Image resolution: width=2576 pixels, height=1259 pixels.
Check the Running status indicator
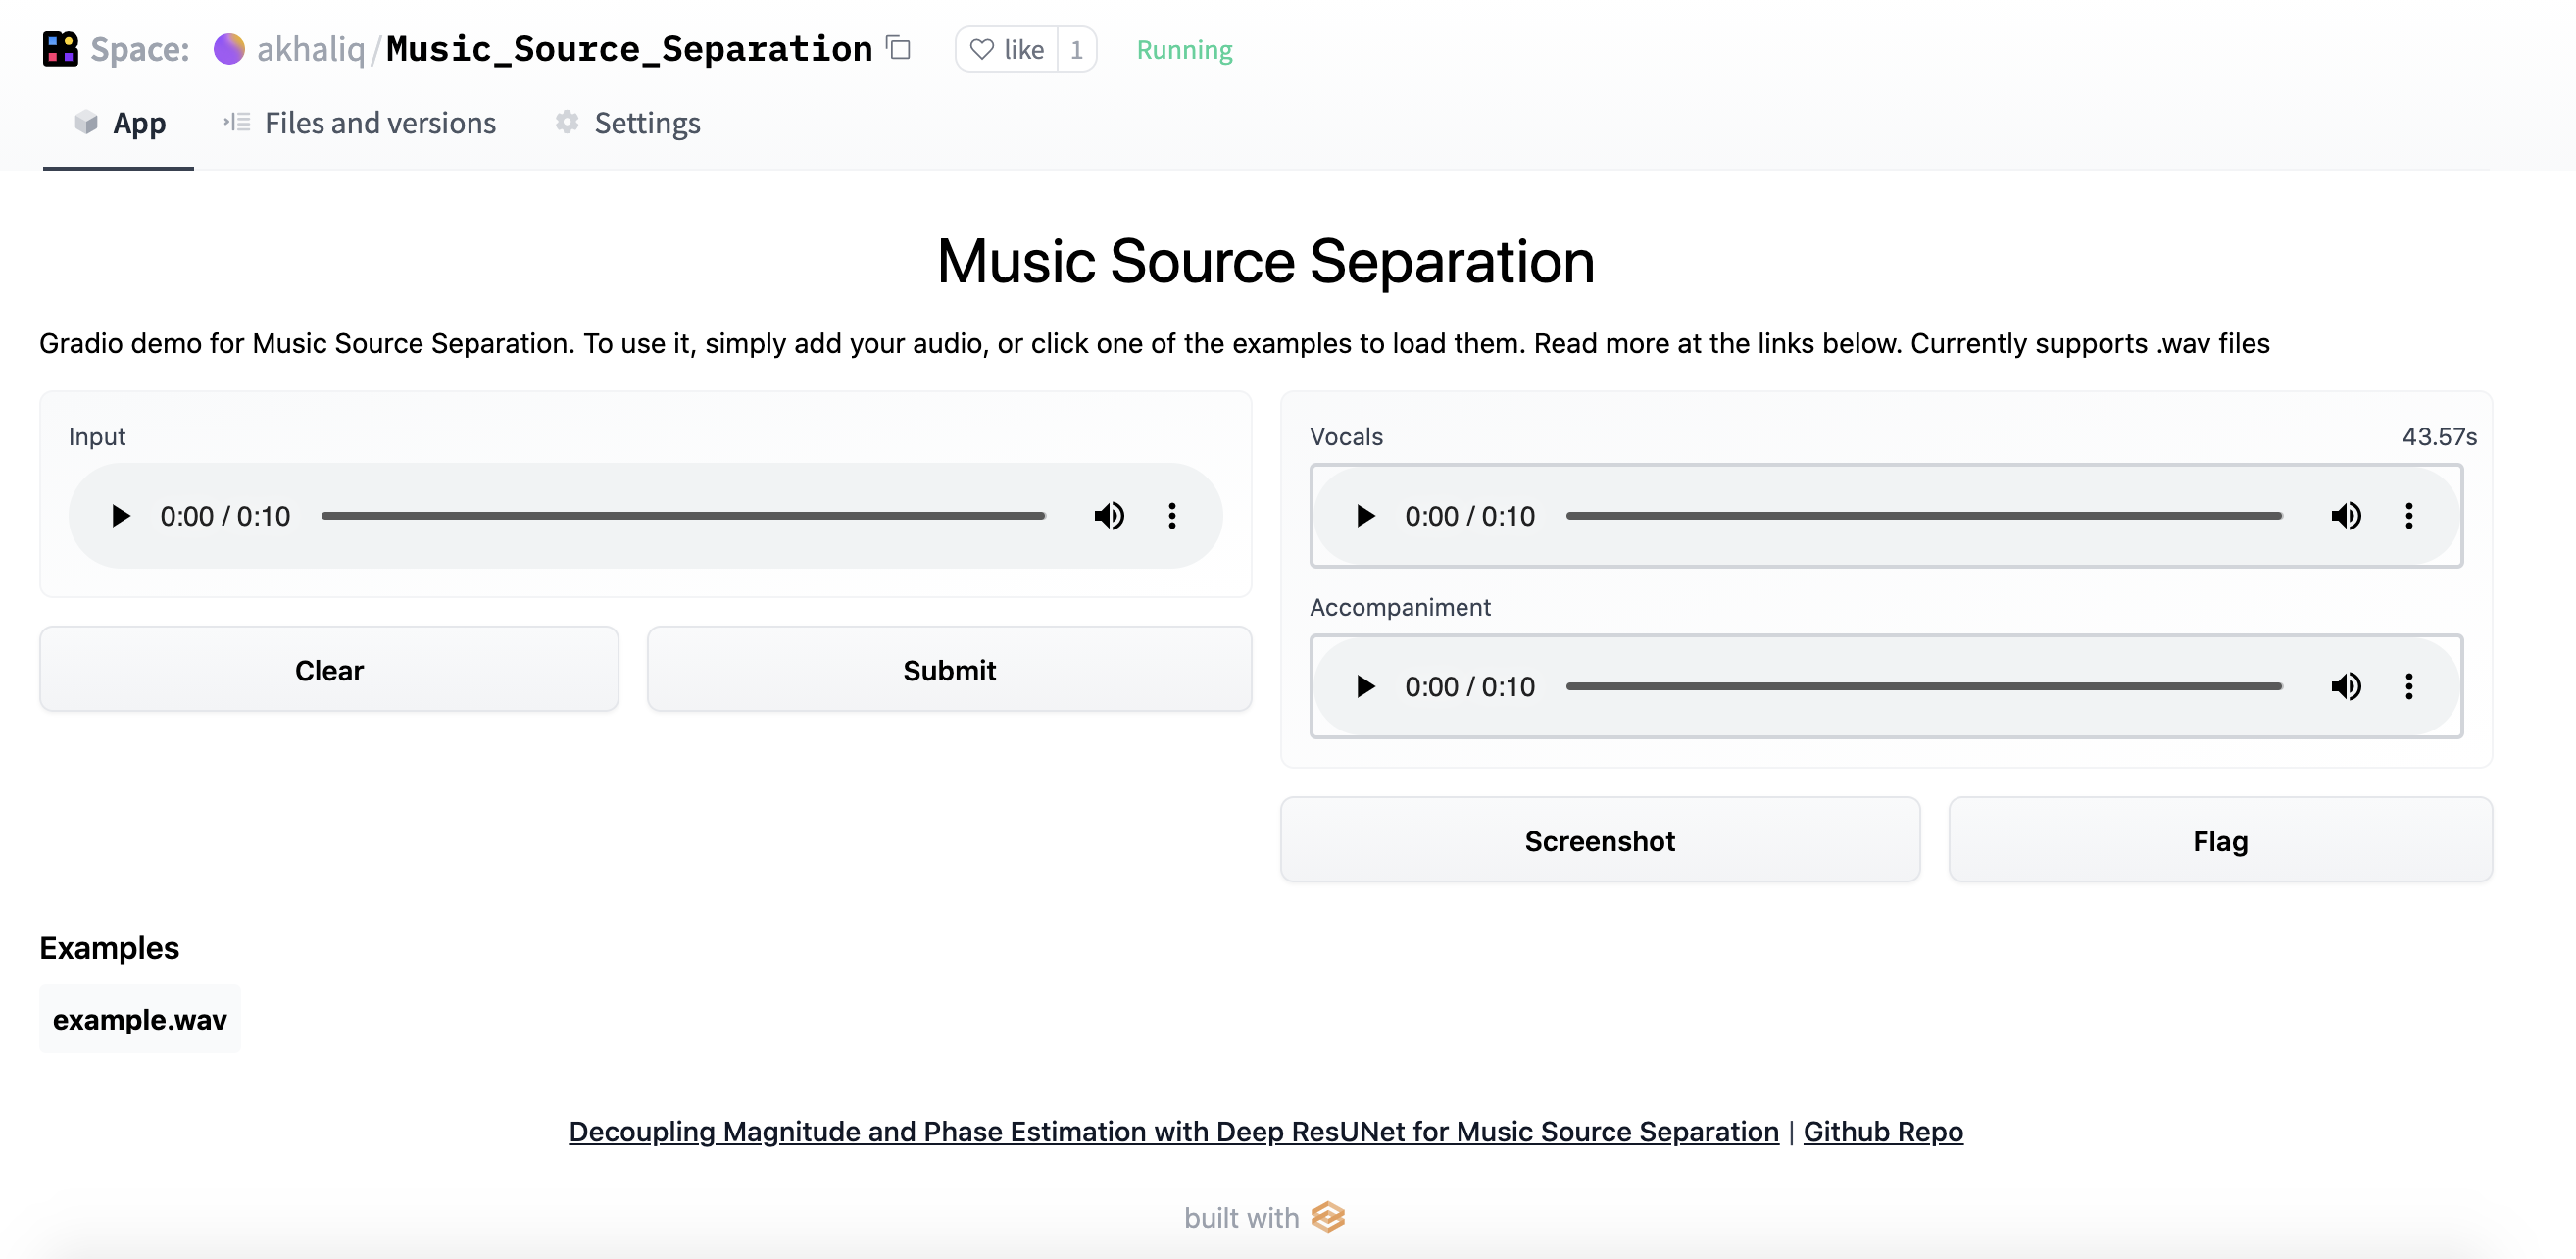1183,49
